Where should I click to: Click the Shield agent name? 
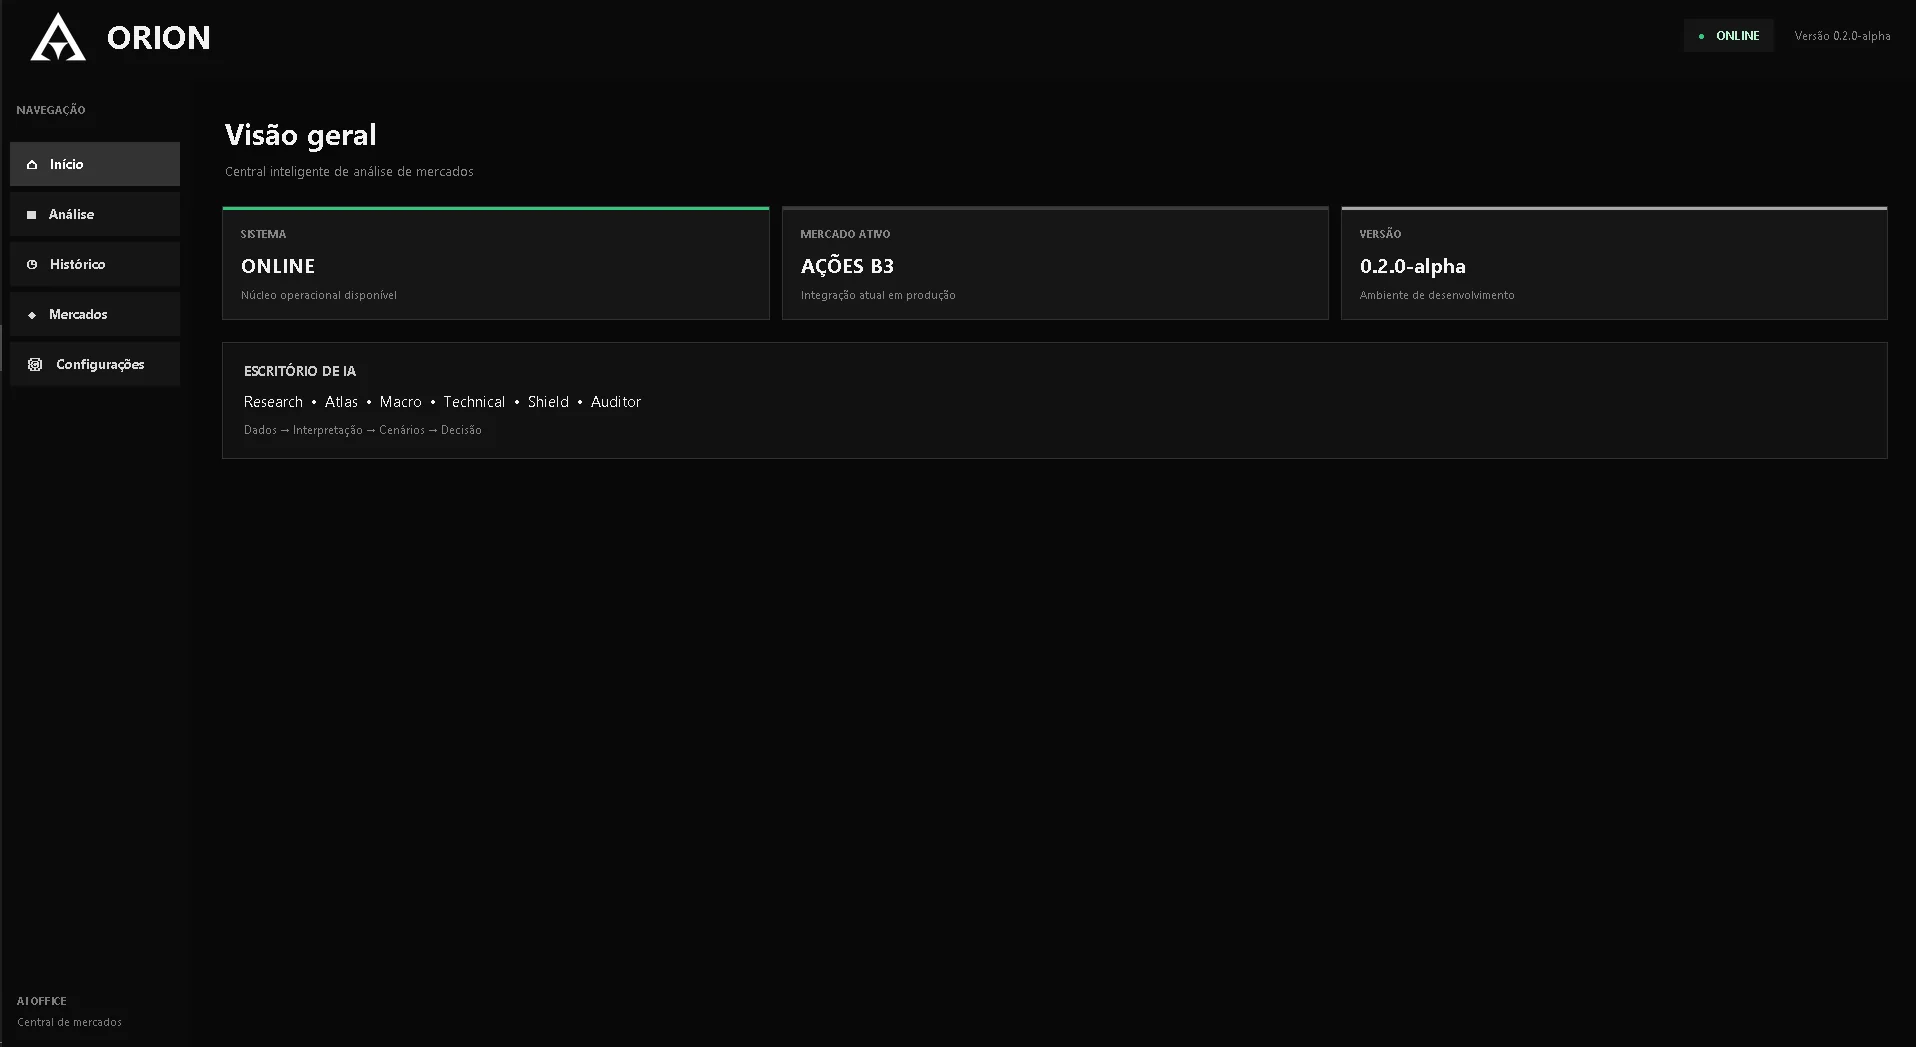coord(548,402)
